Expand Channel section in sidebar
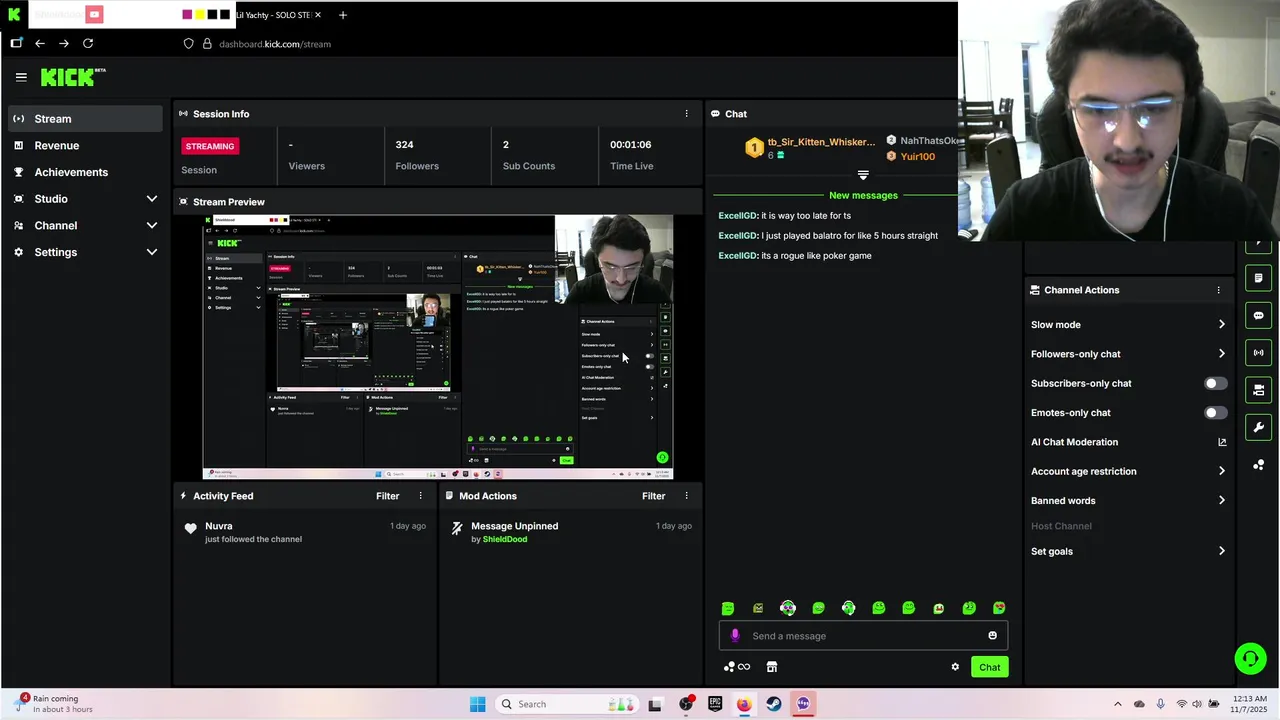 (x=152, y=226)
